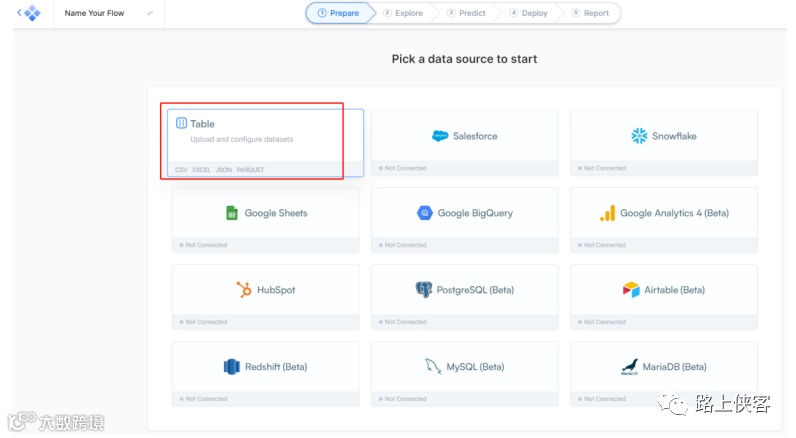796x438 pixels.
Task: Select MariaDB (Beta) label
Action: pos(674,367)
